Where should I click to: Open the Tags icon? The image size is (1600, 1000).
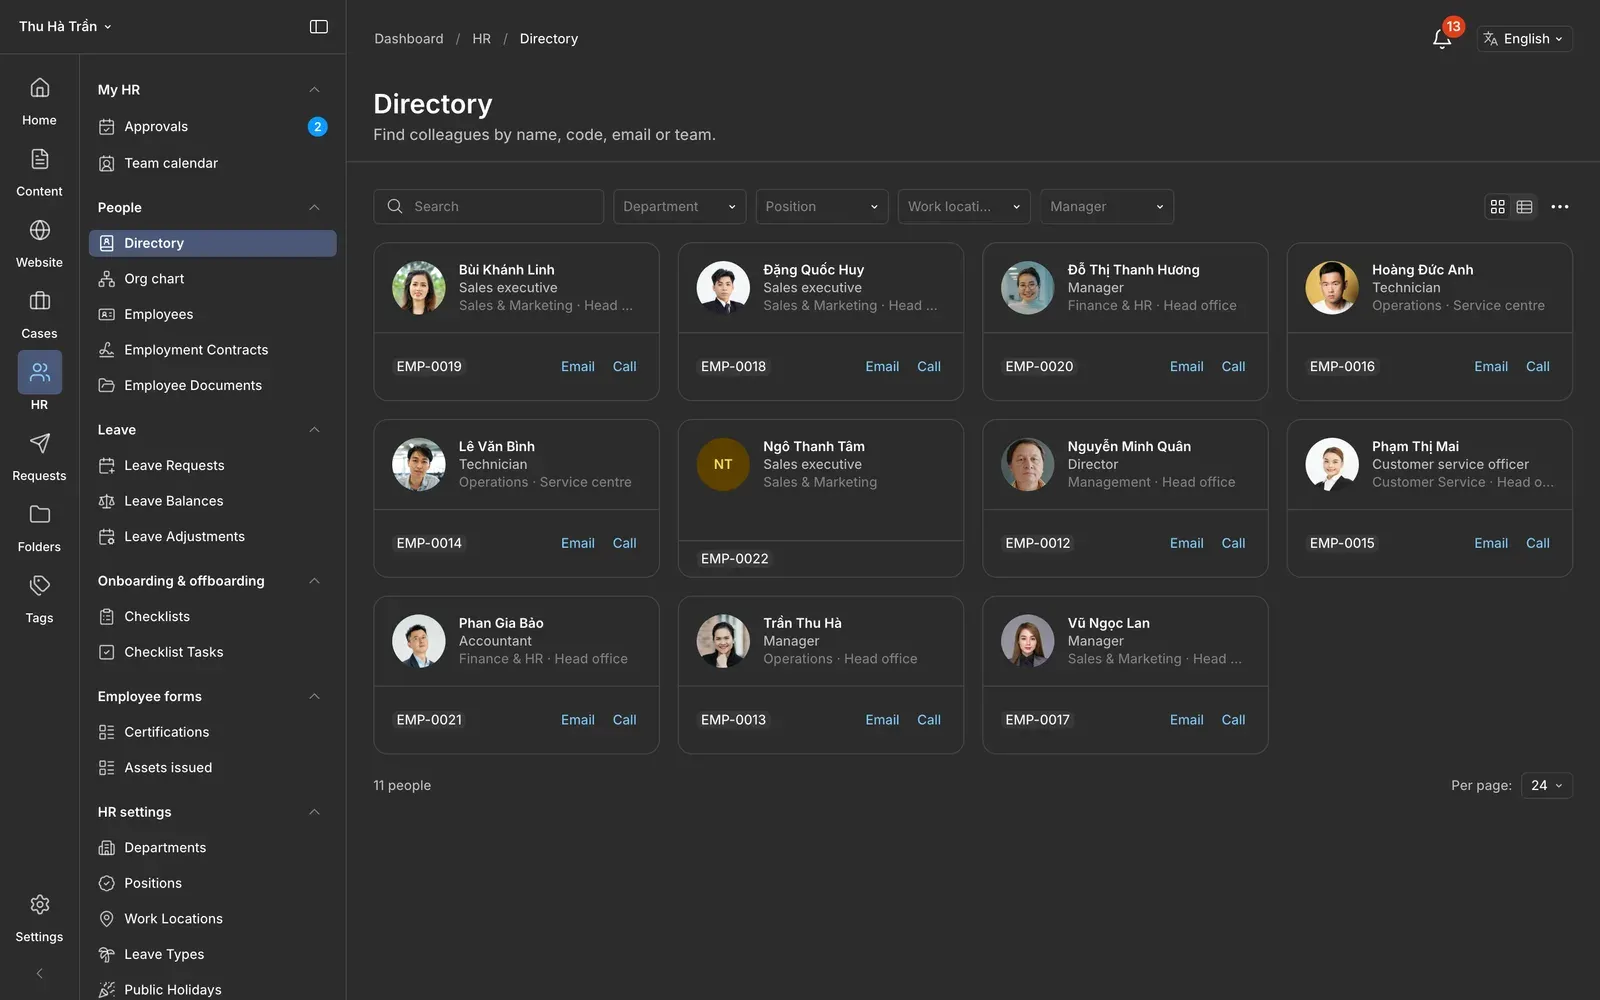click(x=39, y=585)
